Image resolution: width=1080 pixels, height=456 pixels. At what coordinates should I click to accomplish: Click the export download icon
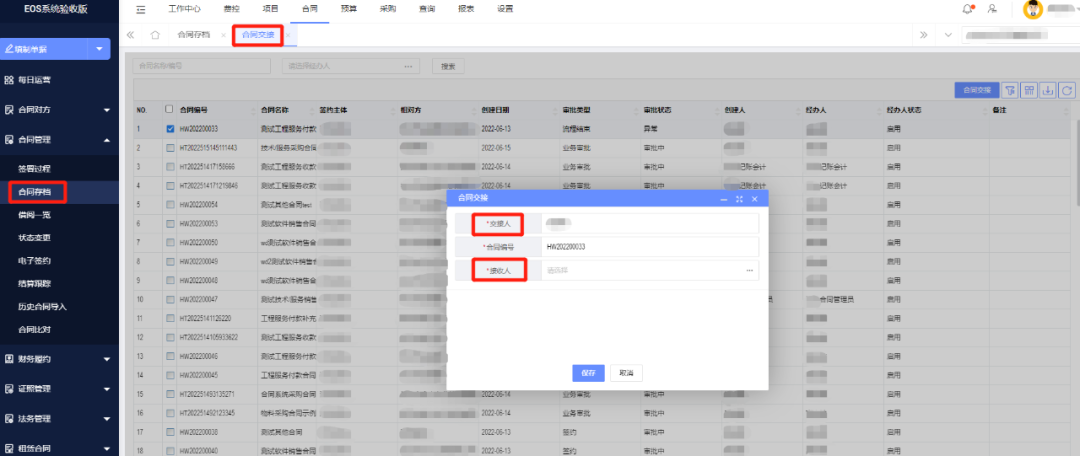click(1048, 90)
